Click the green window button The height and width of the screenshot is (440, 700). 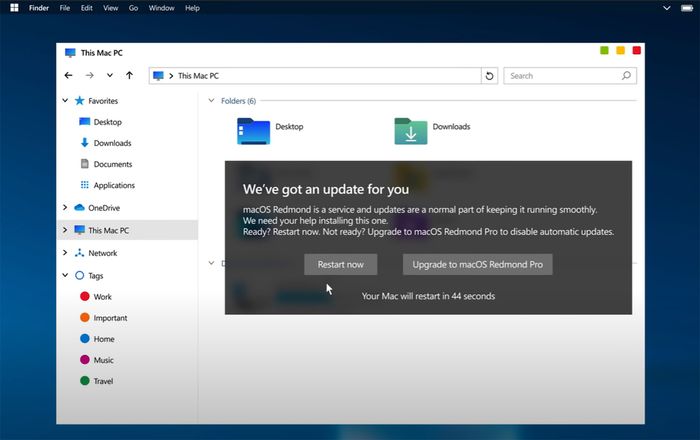604,50
